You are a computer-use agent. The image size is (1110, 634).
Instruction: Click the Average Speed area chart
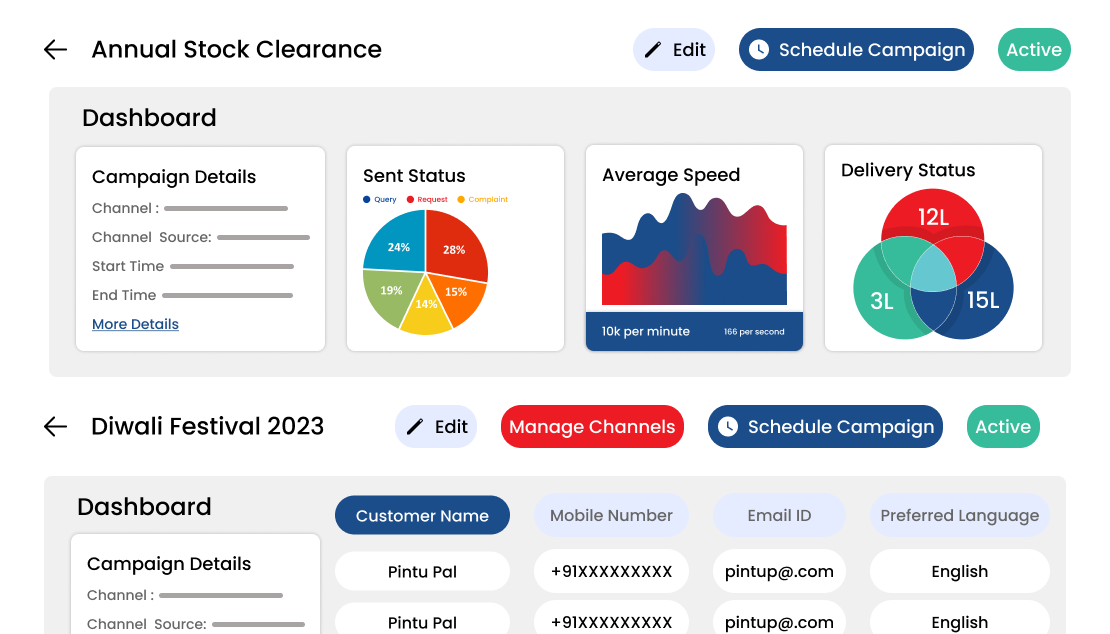tap(694, 249)
